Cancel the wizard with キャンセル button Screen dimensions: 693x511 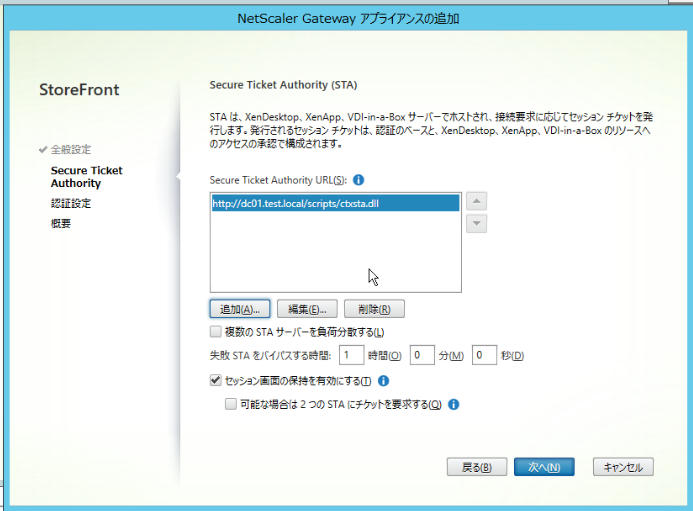pyautogui.click(x=623, y=467)
